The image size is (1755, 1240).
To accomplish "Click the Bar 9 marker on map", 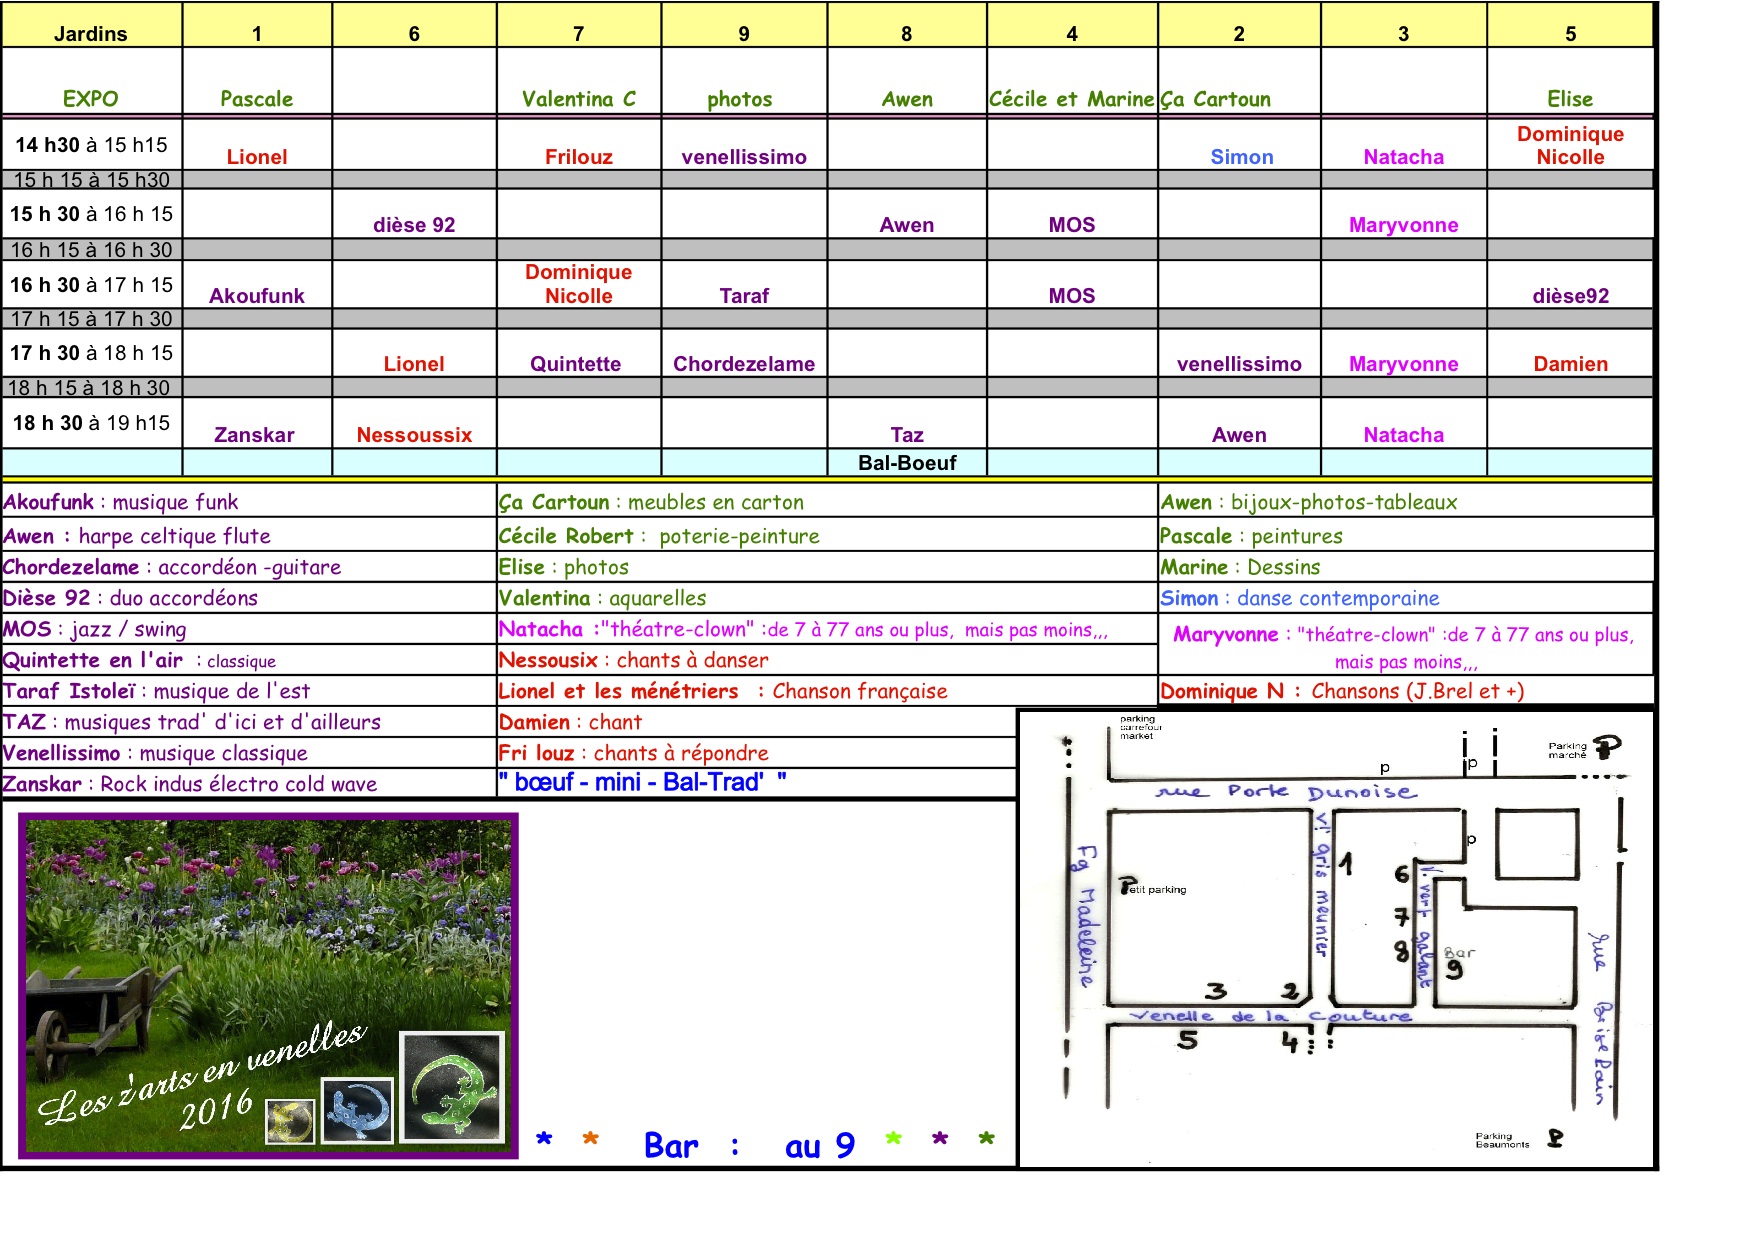I will pyautogui.click(x=1455, y=964).
